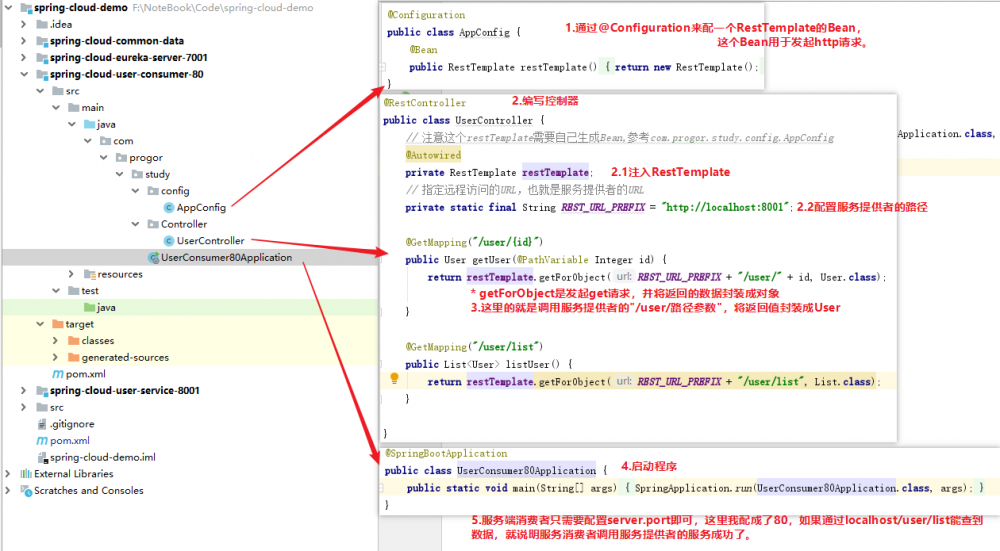The height and width of the screenshot is (551, 1000).
Task: Click the green java test folder icon
Action: 90,307
